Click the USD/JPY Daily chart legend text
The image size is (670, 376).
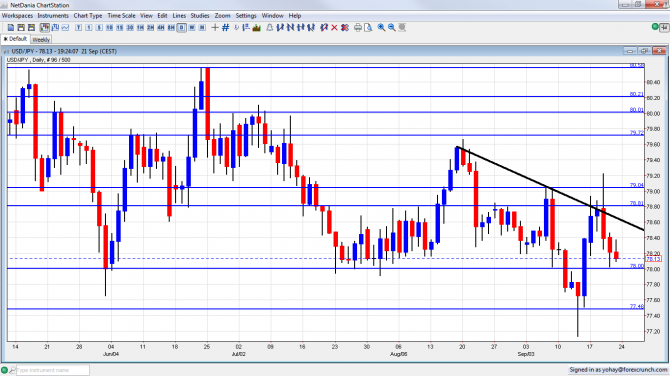[x=39, y=60]
